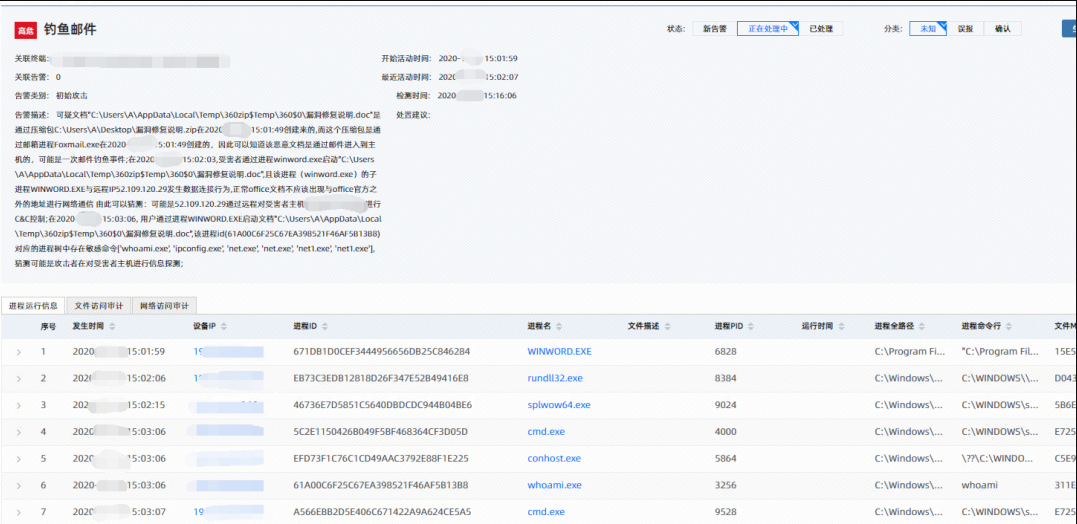Click the 高危 severity badge
The height and width of the screenshot is (524, 1077).
point(26,31)
